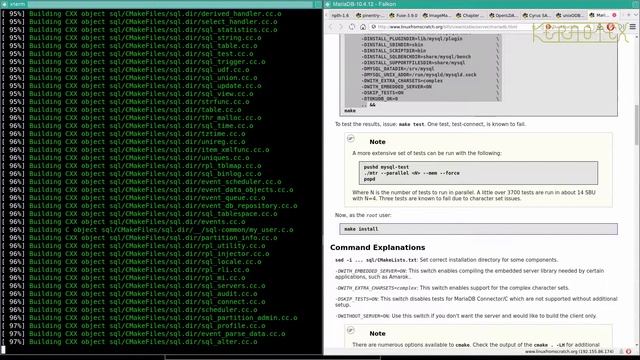
Task: Switch to the unixODB... tab
Action: 570,15
